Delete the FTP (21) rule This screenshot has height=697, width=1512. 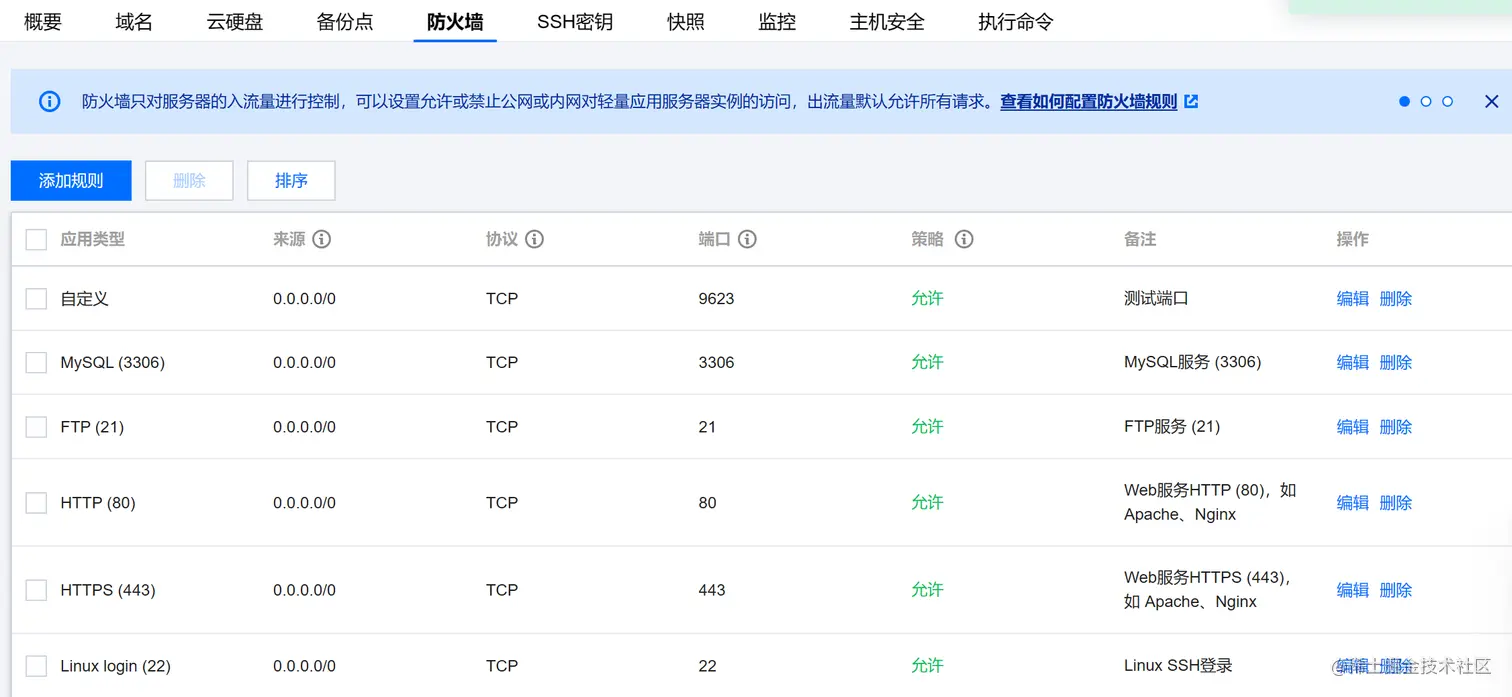pos(1396,427)
